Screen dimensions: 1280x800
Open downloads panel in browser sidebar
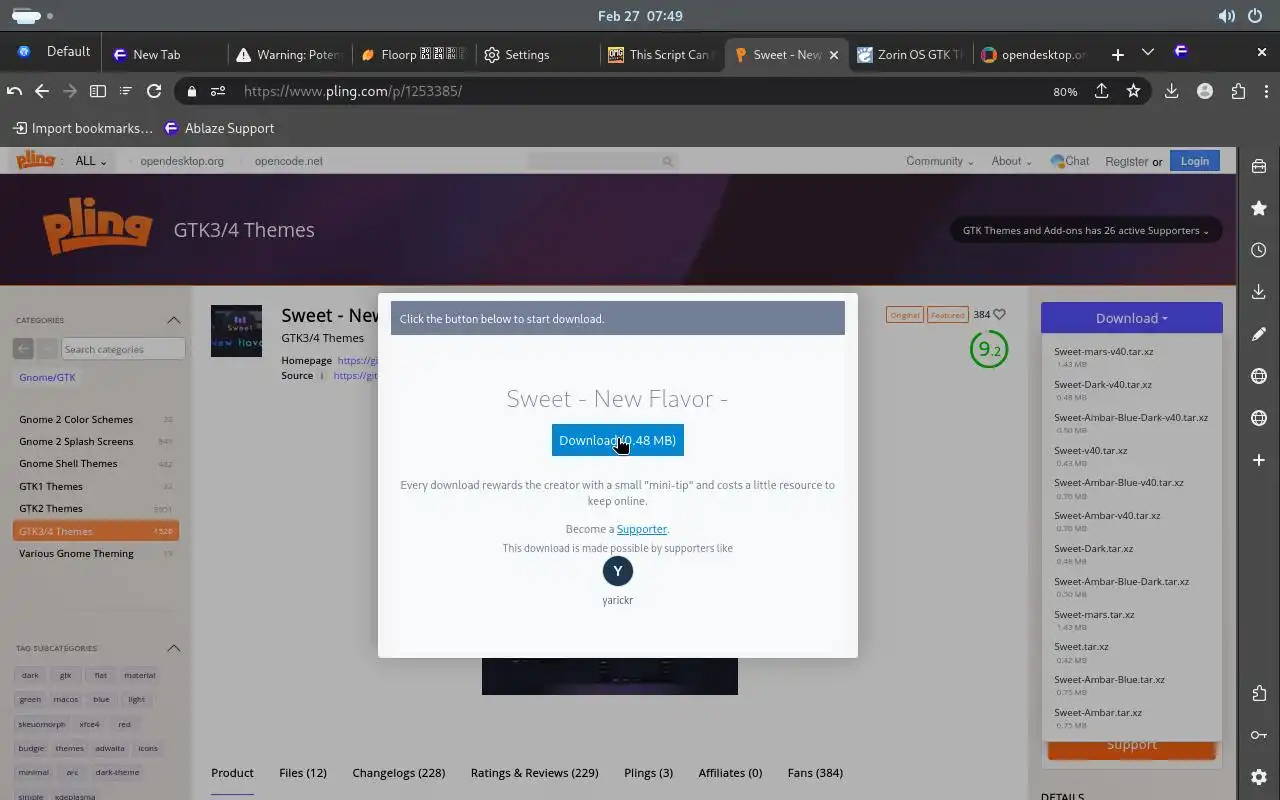click(1259, 292)
